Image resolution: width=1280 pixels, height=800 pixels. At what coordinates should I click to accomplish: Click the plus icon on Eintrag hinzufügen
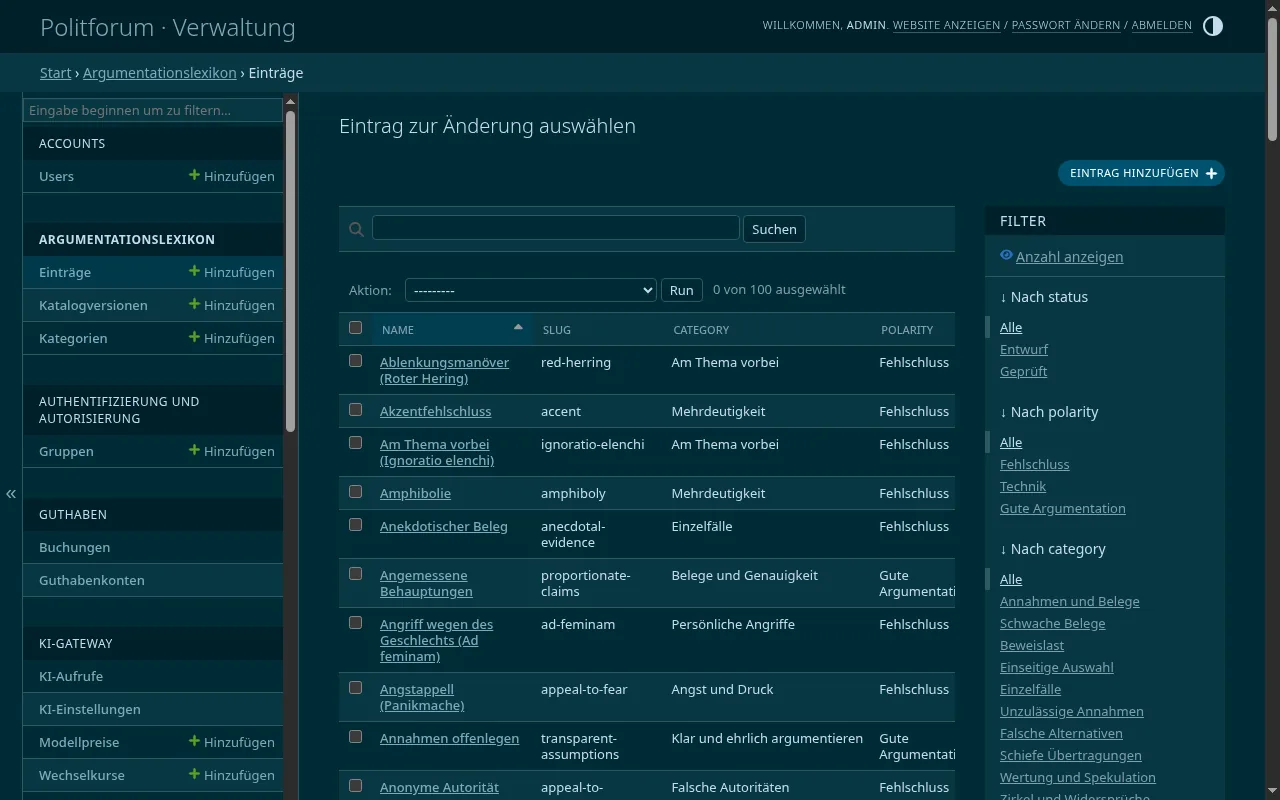[1211, 174]
